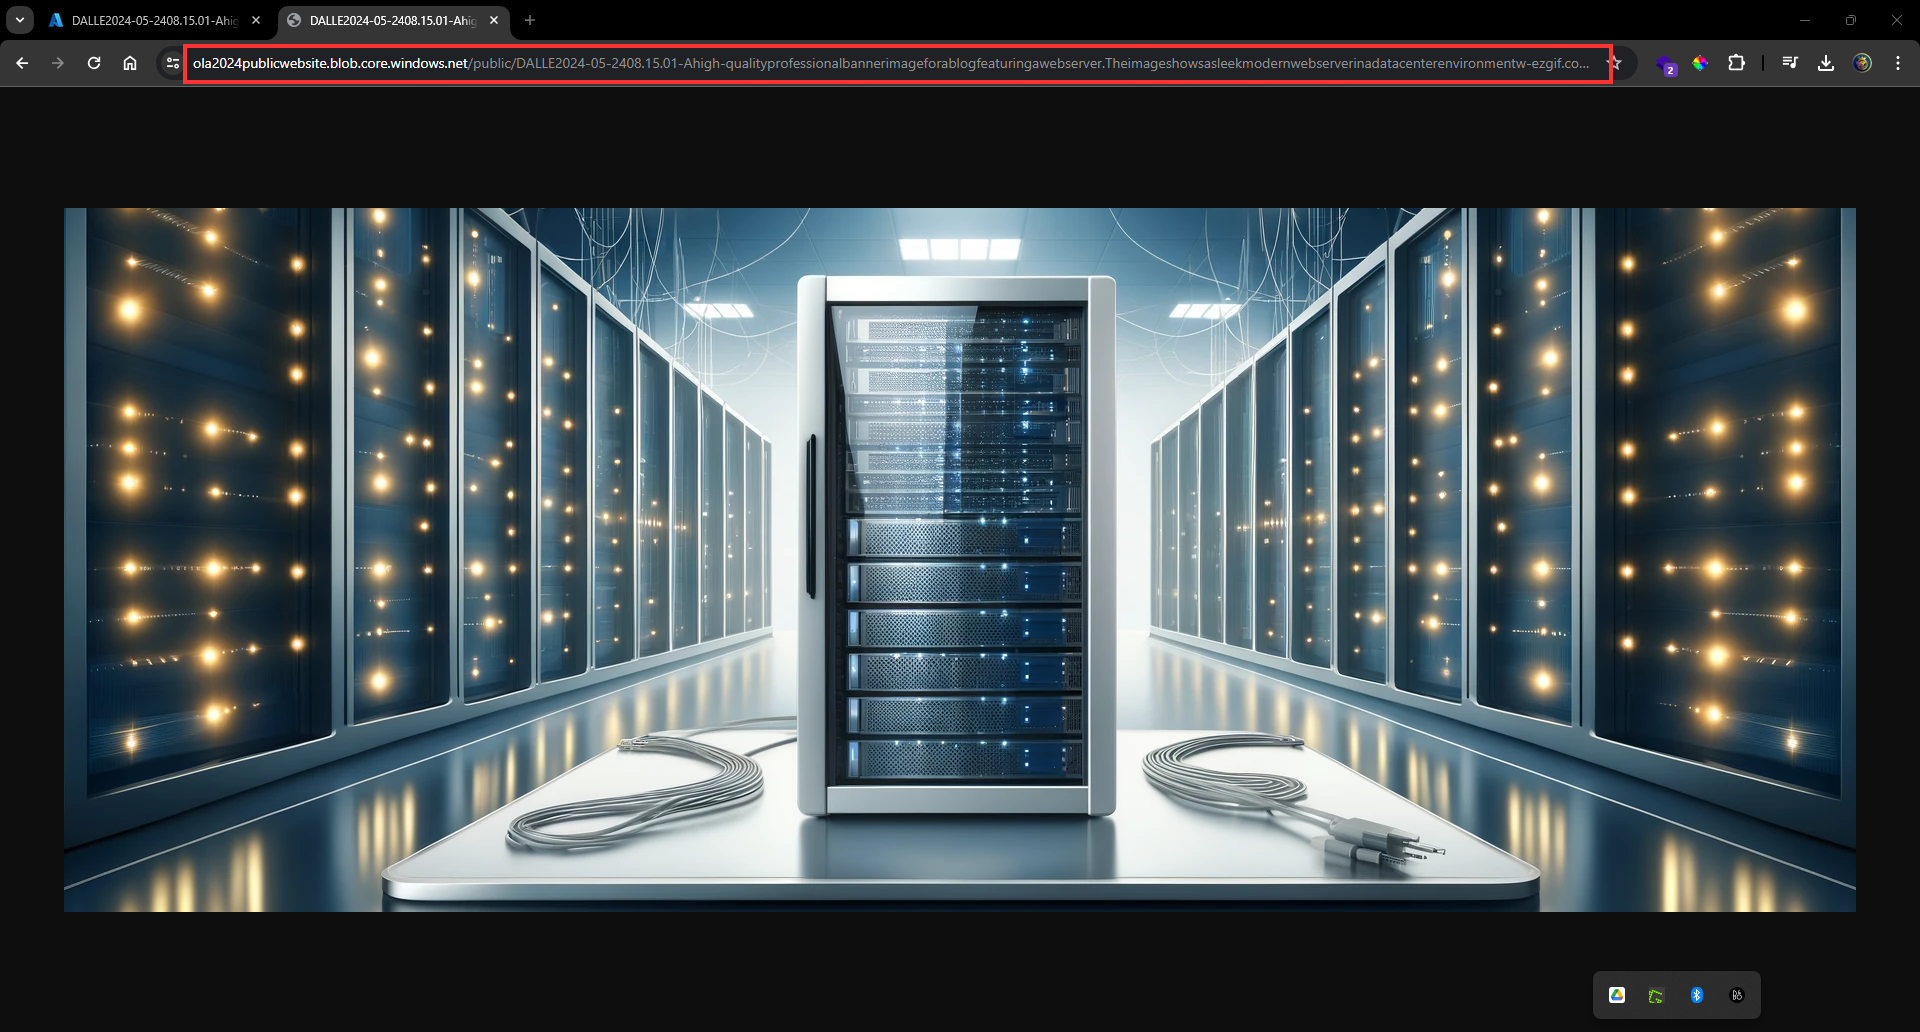Viewport: 1920px width, 1032px height.
Task: Open the Bluetooth icon in the system tray
Action: (1697, 995)
